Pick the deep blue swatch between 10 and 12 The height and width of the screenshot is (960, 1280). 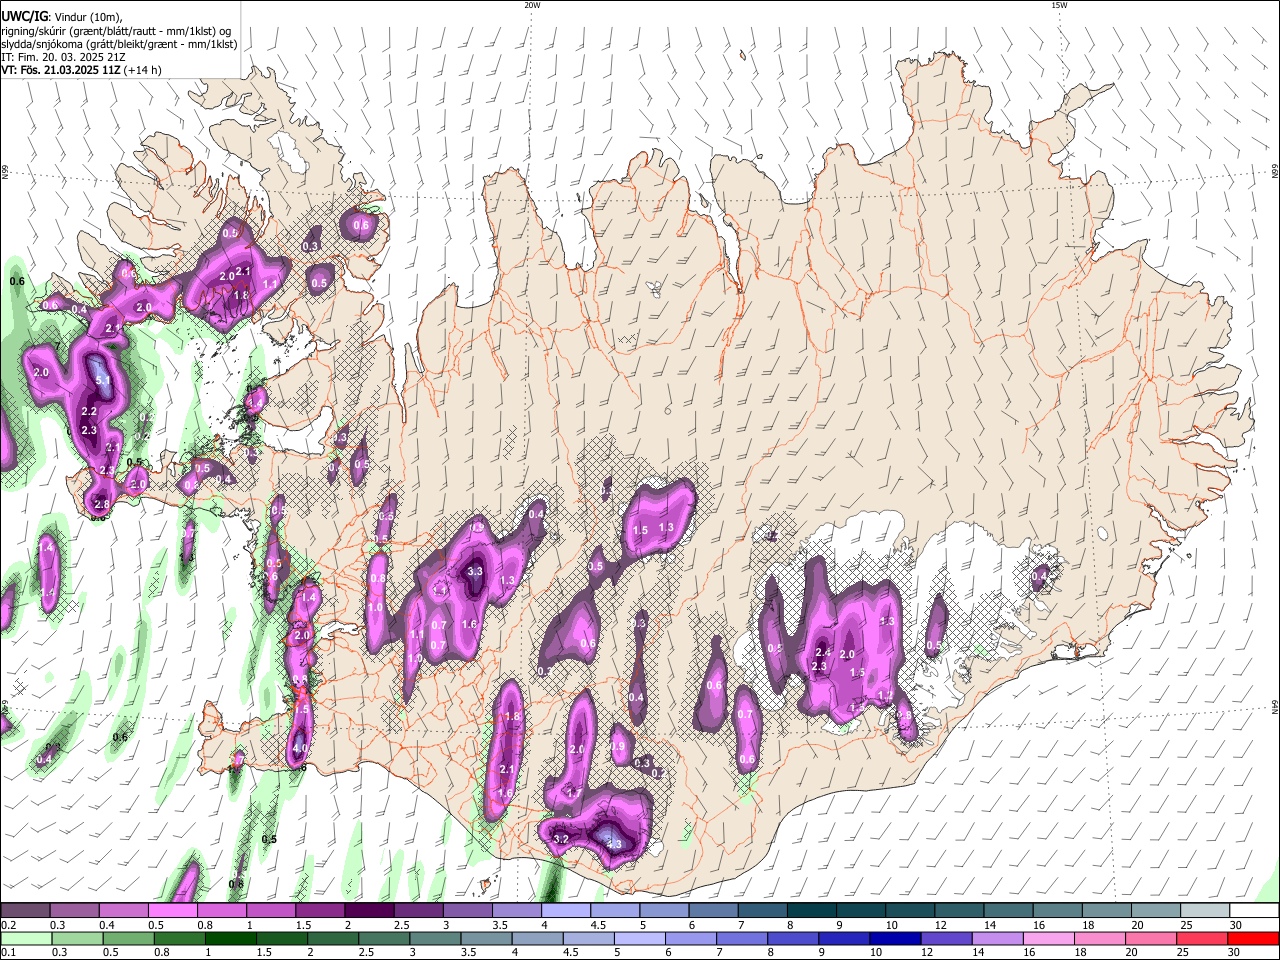895,938
